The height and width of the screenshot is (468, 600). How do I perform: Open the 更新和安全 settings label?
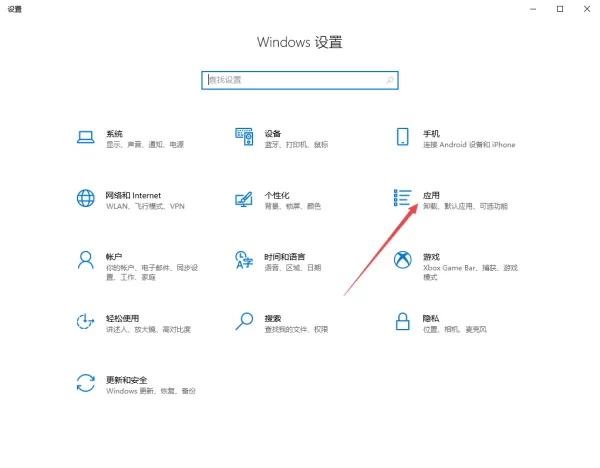coord(127,380)
